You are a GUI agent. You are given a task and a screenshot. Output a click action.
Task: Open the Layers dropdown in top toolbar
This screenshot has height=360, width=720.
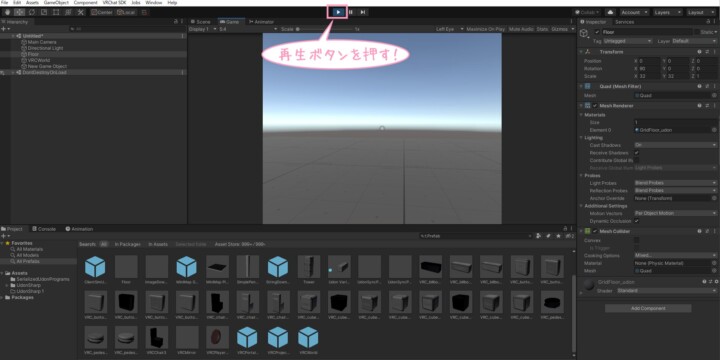click(667, 12)
